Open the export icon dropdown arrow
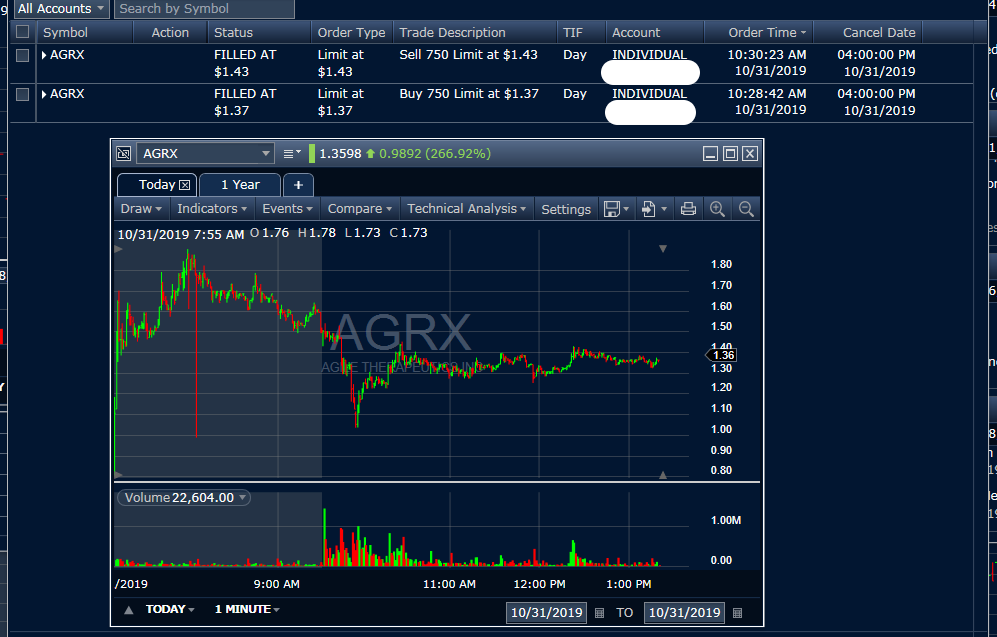997x637 pixels. click(x=664, y=209)
